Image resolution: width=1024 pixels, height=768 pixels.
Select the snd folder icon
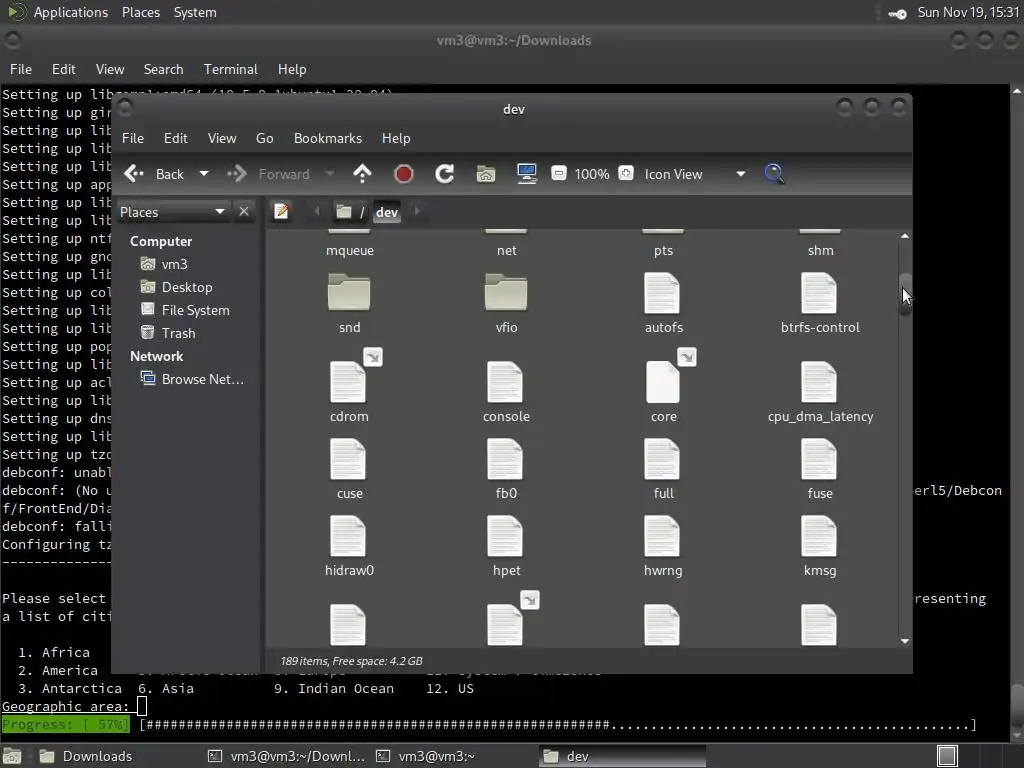point(349,293)
